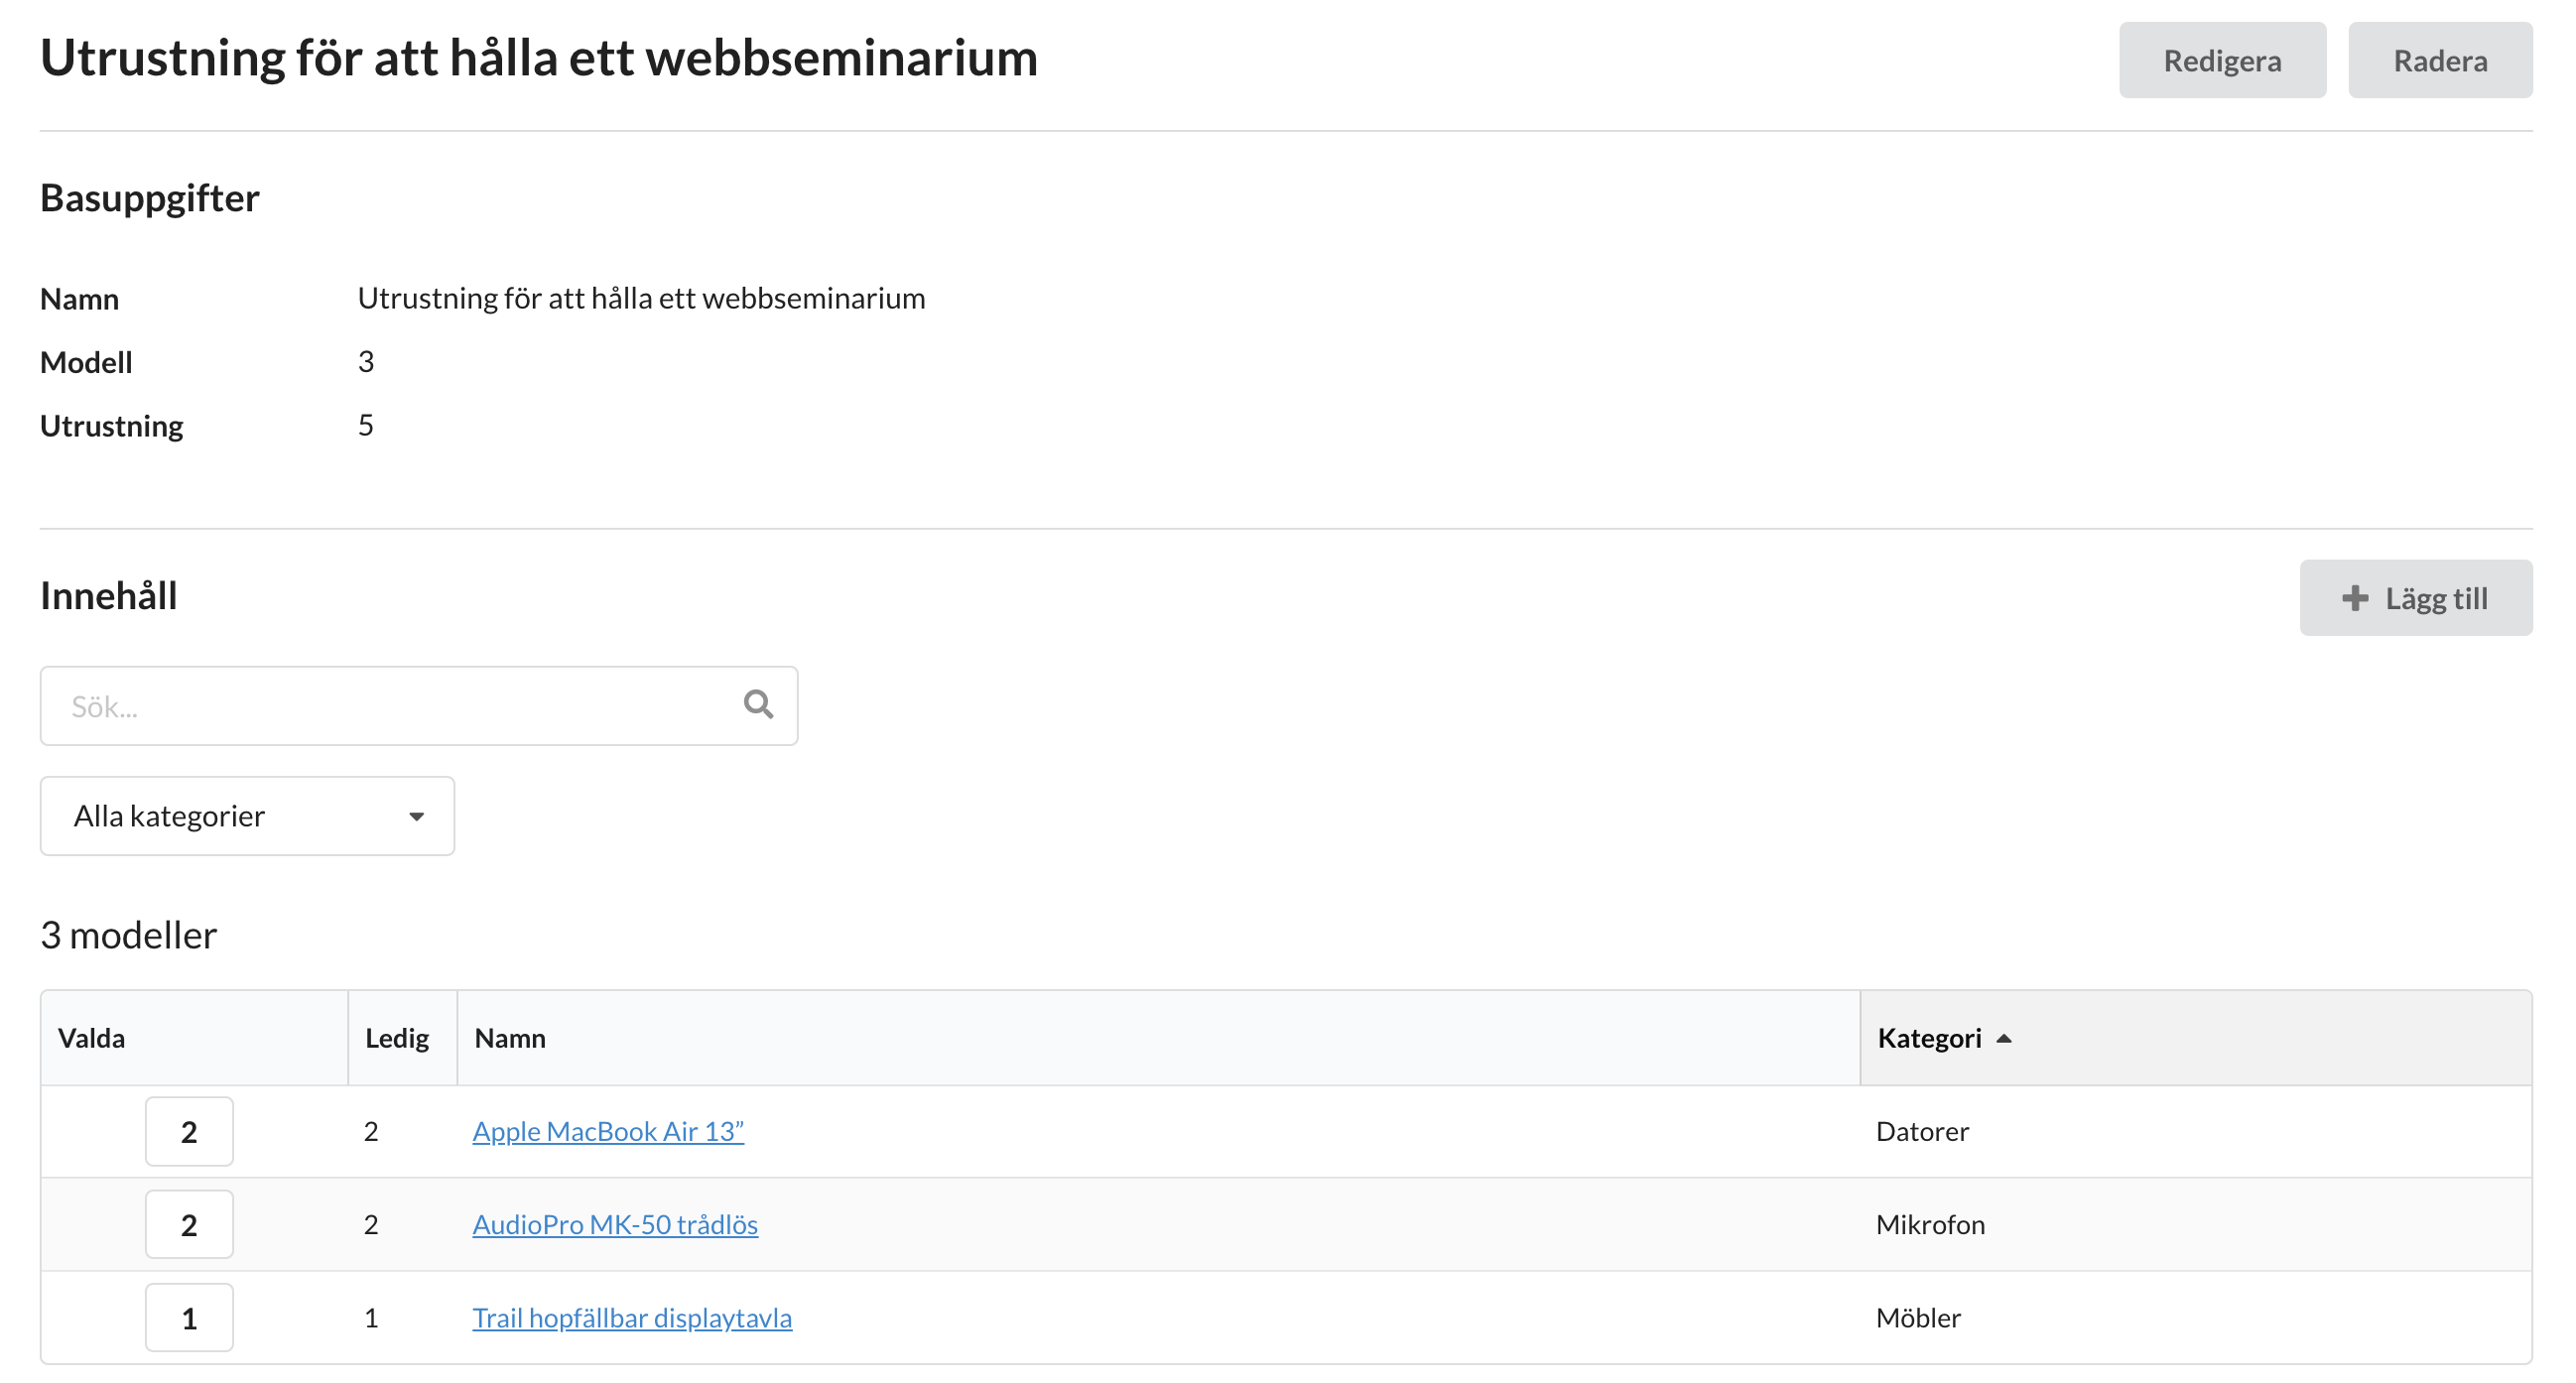Screen dimensions: 2576x1383
Task: Click quantity box for Trail displaytavla
Action: [189, 1317]
